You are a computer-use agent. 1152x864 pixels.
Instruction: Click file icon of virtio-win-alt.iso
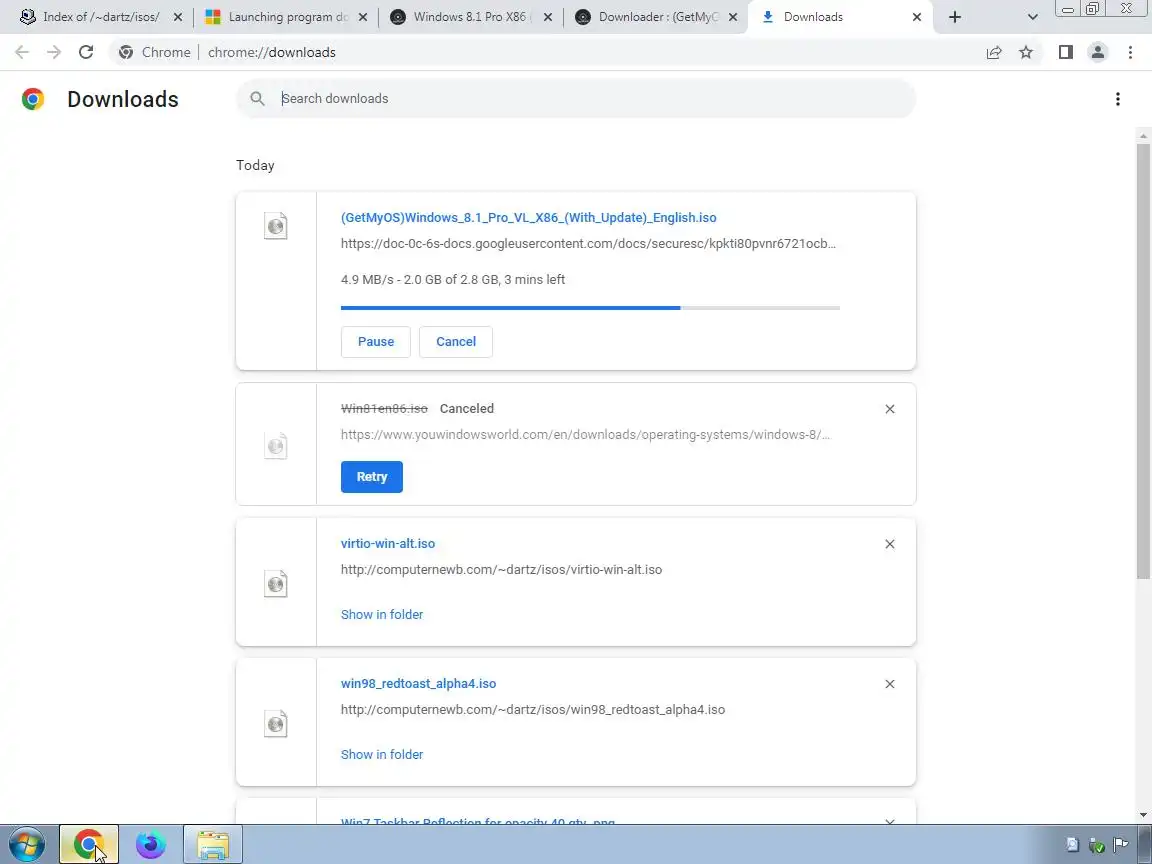276,584
